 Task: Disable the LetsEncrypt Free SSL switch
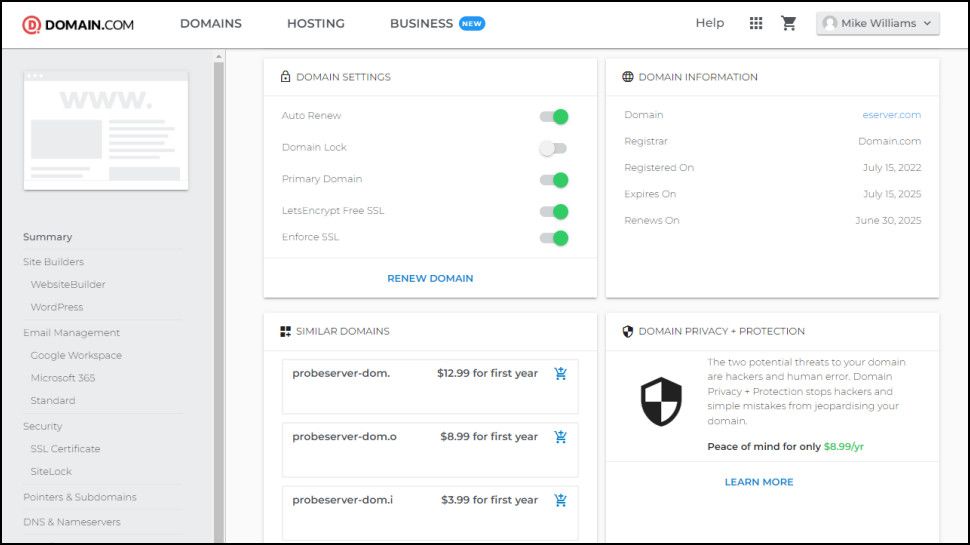coord(554,212)
